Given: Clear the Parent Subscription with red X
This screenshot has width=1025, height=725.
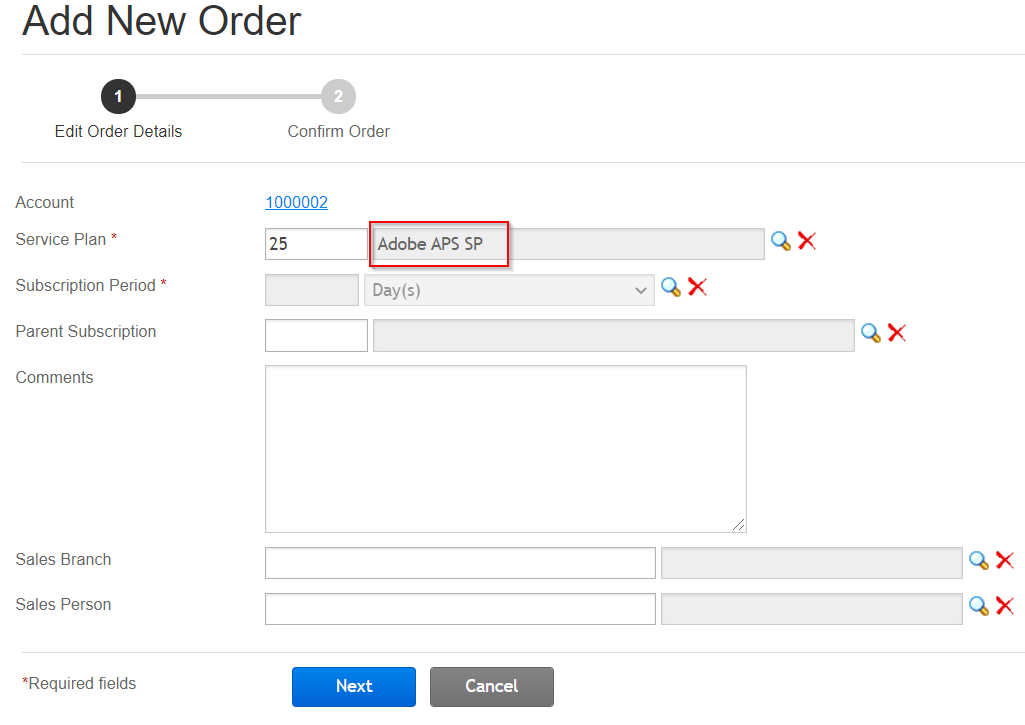Looking at the screenshot, I should (897, 333).
